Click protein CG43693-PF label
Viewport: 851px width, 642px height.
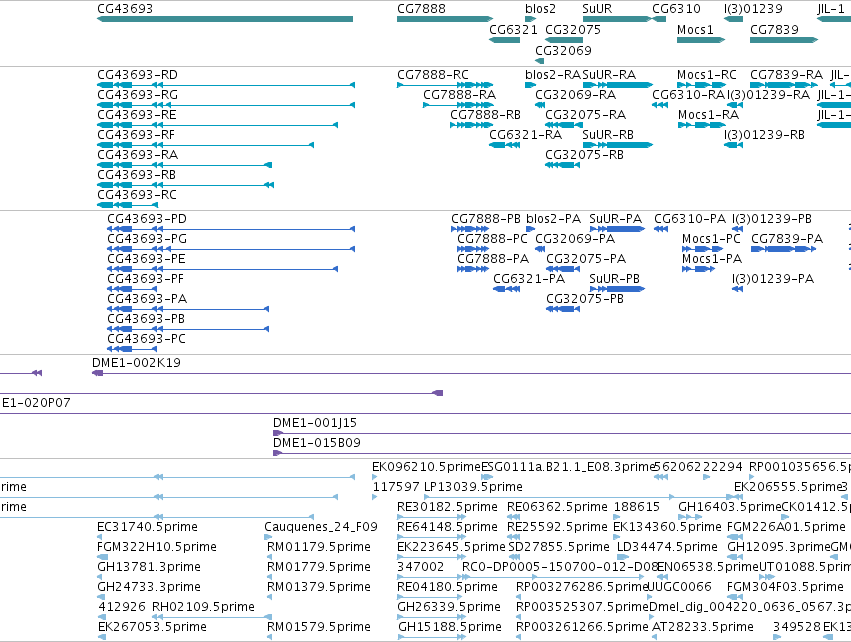pyautogui.click(x=145, y=279)
